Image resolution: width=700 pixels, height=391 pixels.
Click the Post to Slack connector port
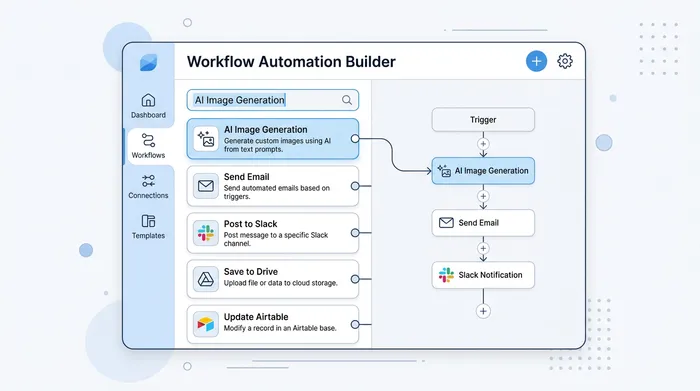pos(355,233)
